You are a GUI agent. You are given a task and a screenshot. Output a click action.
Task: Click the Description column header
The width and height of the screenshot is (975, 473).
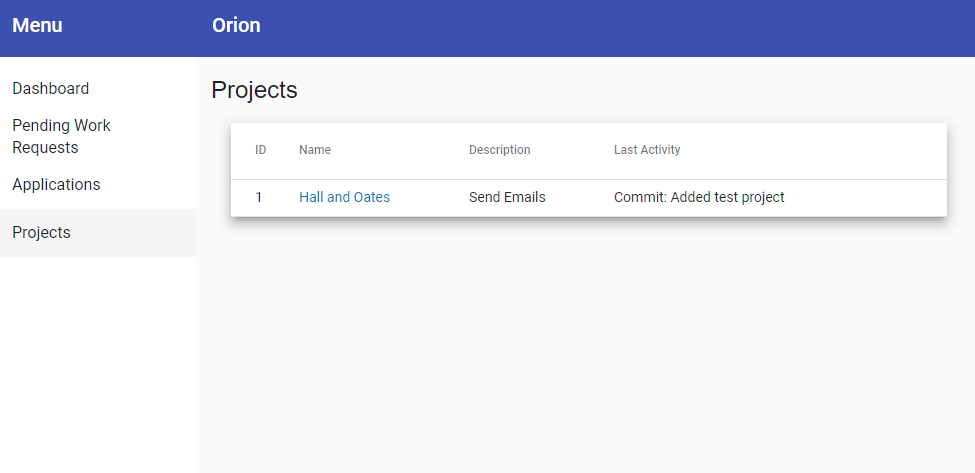pyautogui.click(x=499, y=150)
